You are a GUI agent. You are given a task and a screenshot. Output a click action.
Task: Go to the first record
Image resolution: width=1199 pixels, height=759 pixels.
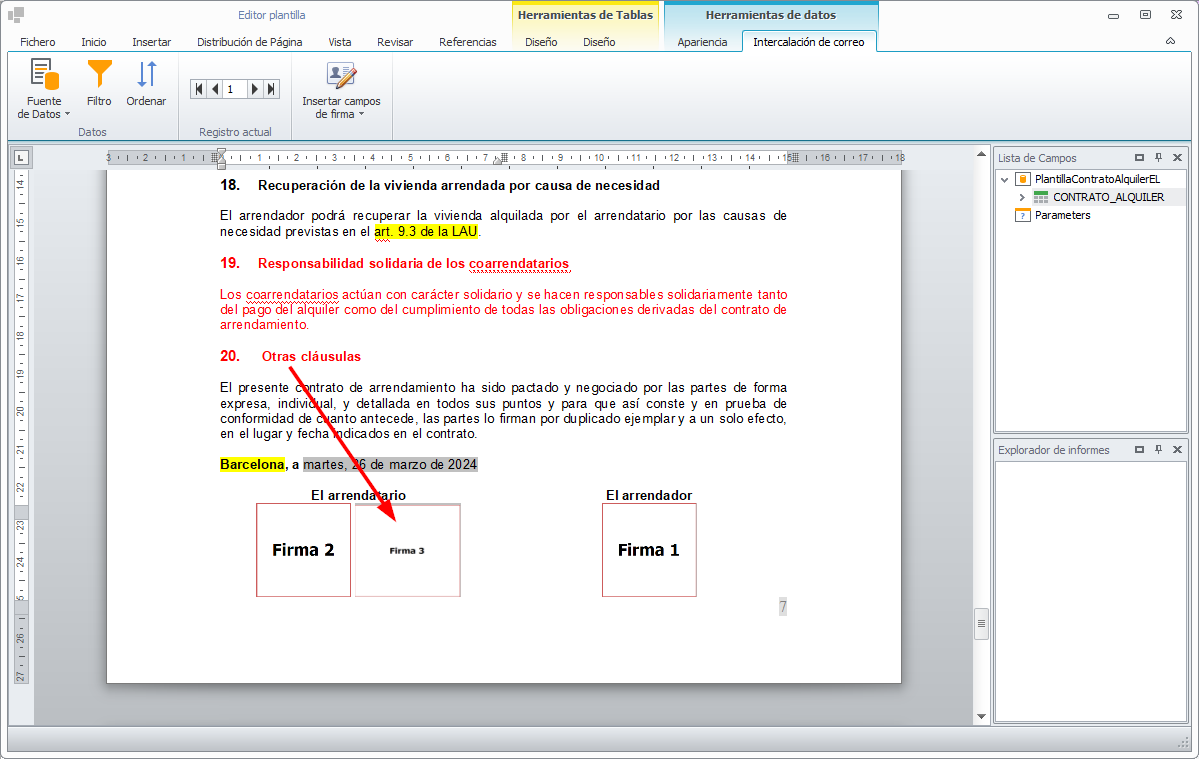199,89
